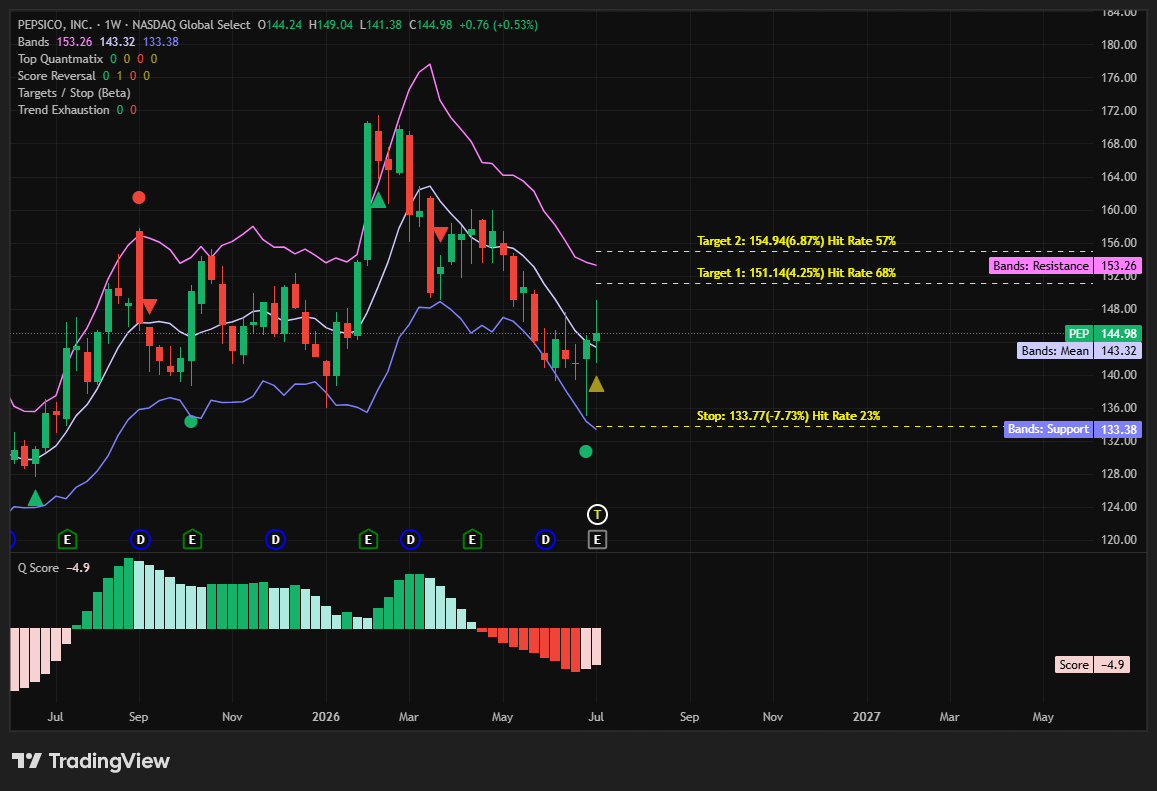Viewport: 1157px width, 791px height.
Task: Click the most recent Q Score histogram bar
Action: coord(596,646)
